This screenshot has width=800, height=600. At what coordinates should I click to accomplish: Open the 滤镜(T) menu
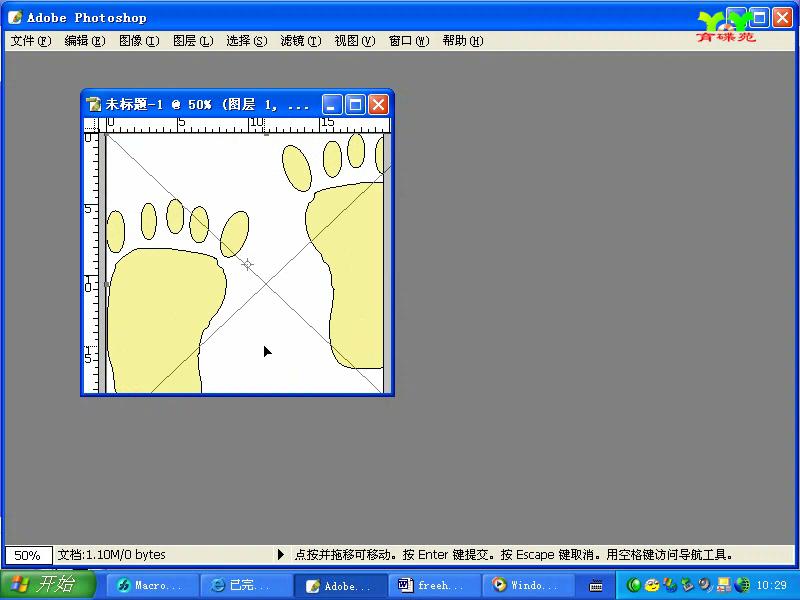coord(301,41)
